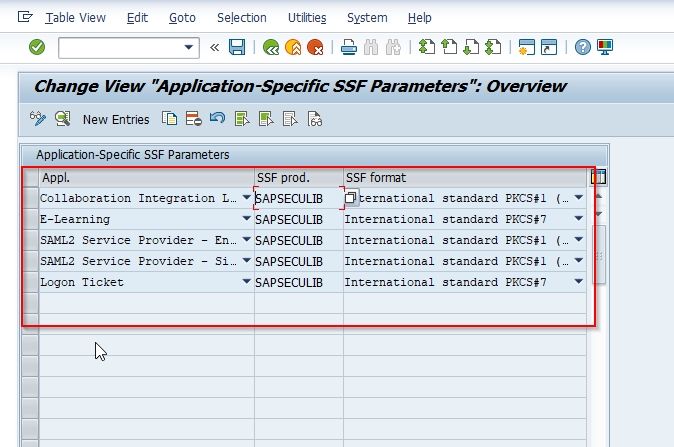674x447 pixels.
Task: Save with the floppy disk icon
Action: (237, 47)
